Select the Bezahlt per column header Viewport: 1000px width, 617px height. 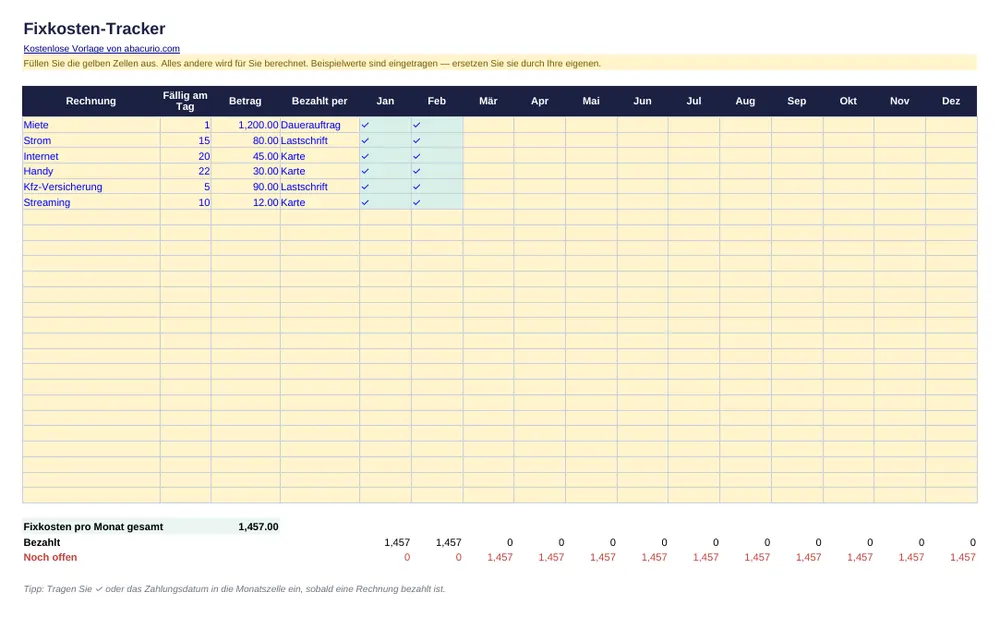320,101
